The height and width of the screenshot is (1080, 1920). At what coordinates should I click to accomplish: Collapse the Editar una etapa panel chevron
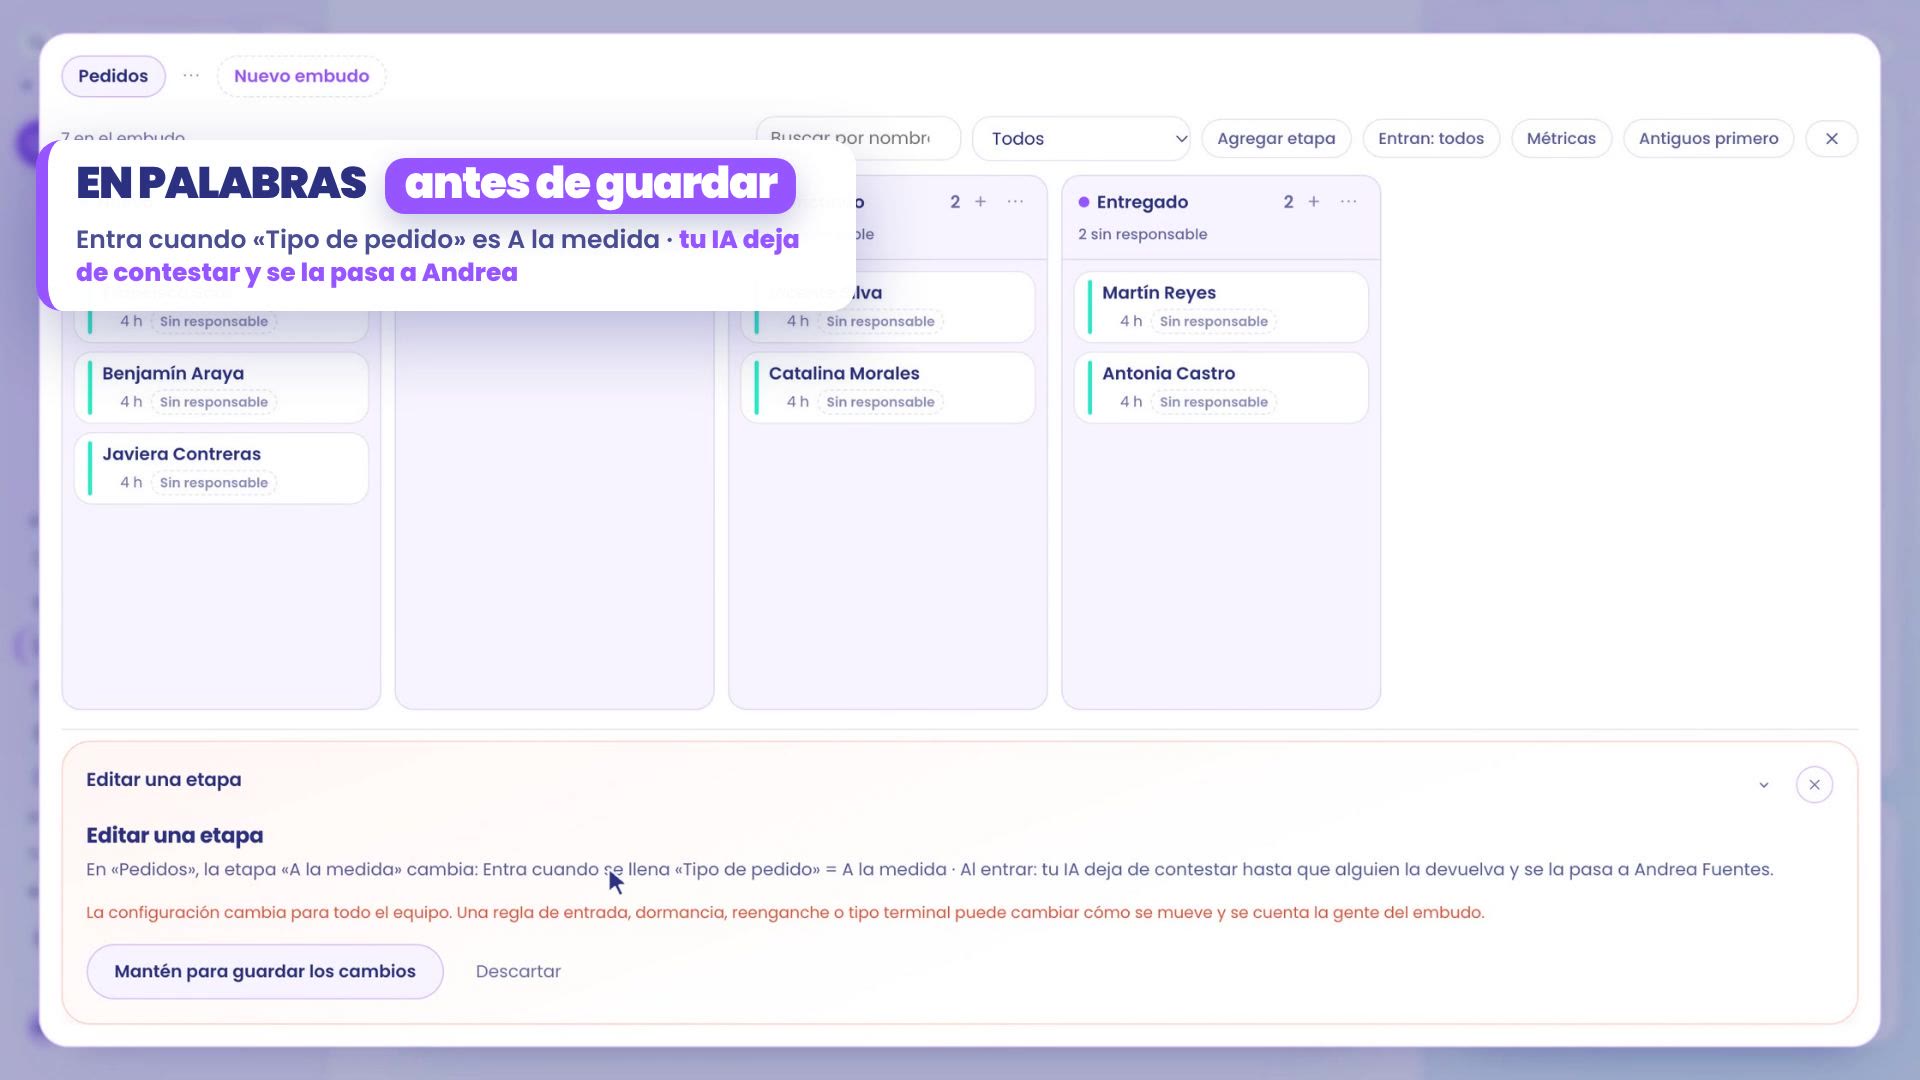tap(1764, 785)
